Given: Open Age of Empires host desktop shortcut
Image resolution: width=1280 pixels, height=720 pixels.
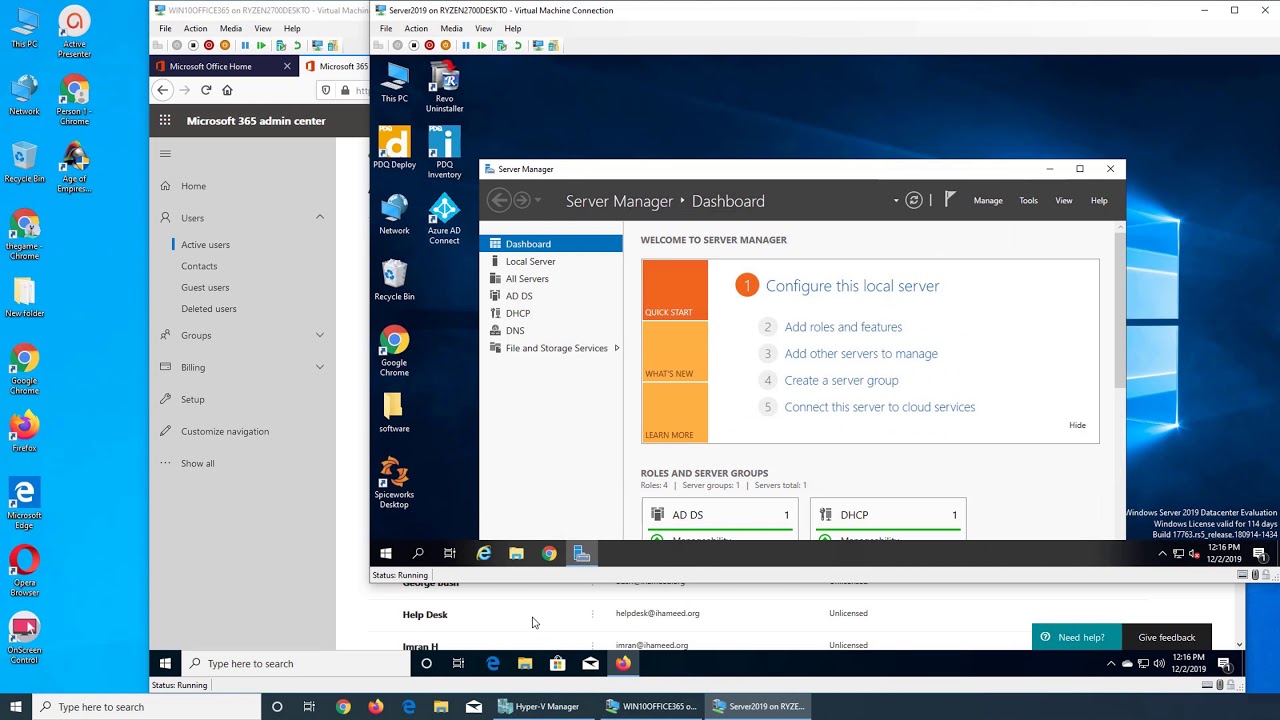Looking at the screenshot, I should [x=74, y=168].
